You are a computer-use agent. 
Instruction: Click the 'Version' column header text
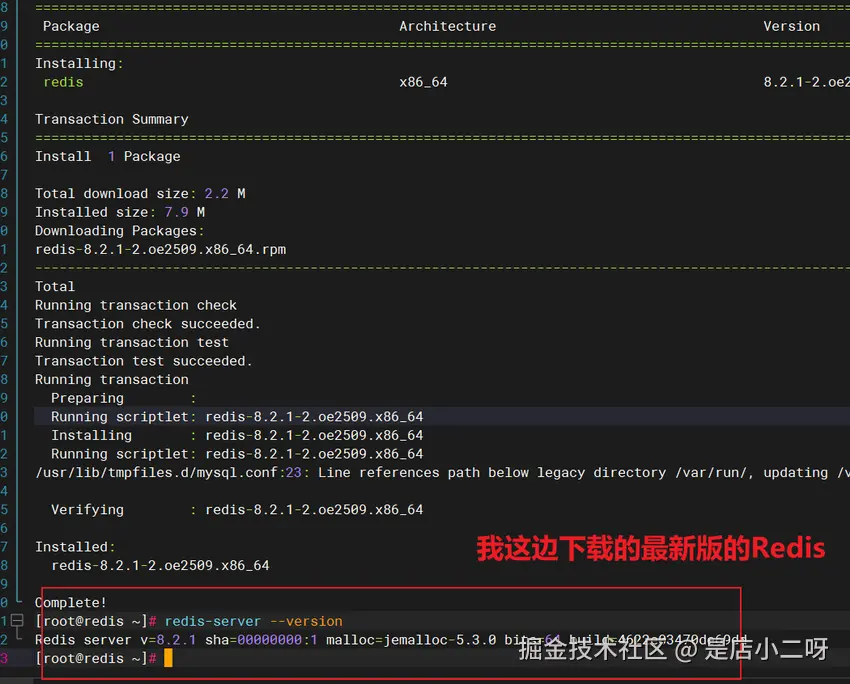tap(791, 26)
